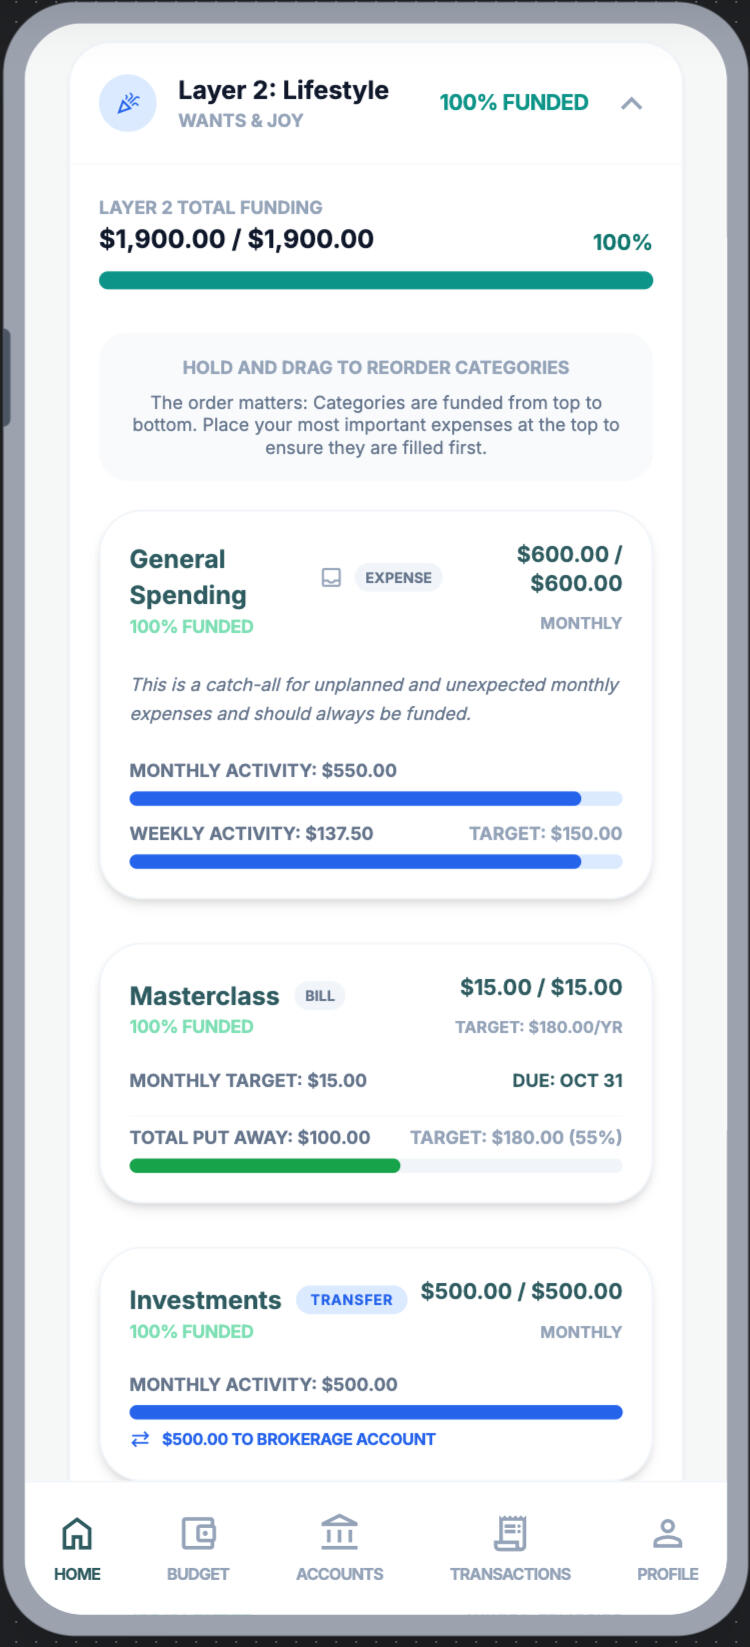Click the General Spending monthly activity bar
The image size is (750, 1647).
tap(376, 799)
